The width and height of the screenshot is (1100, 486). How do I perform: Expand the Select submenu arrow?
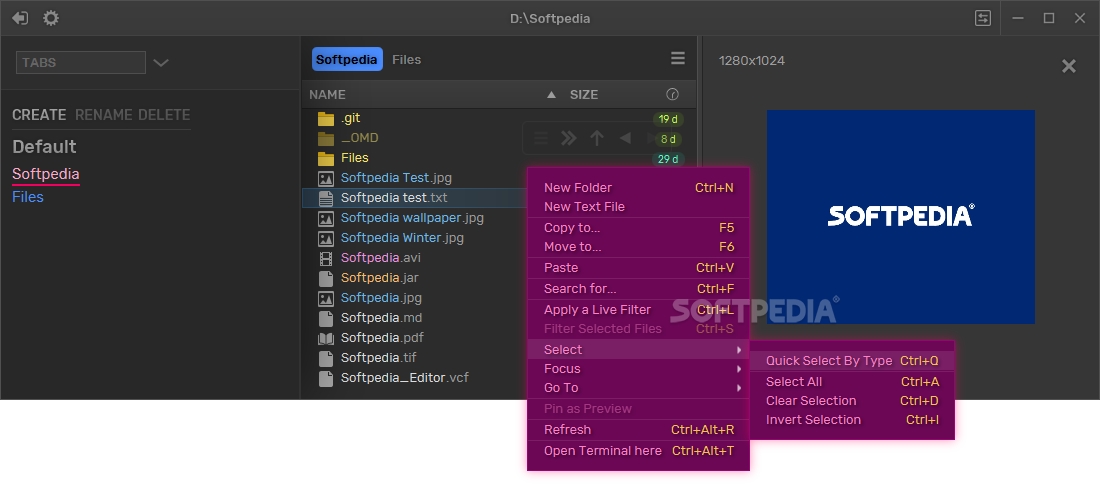tap(739, 349)
